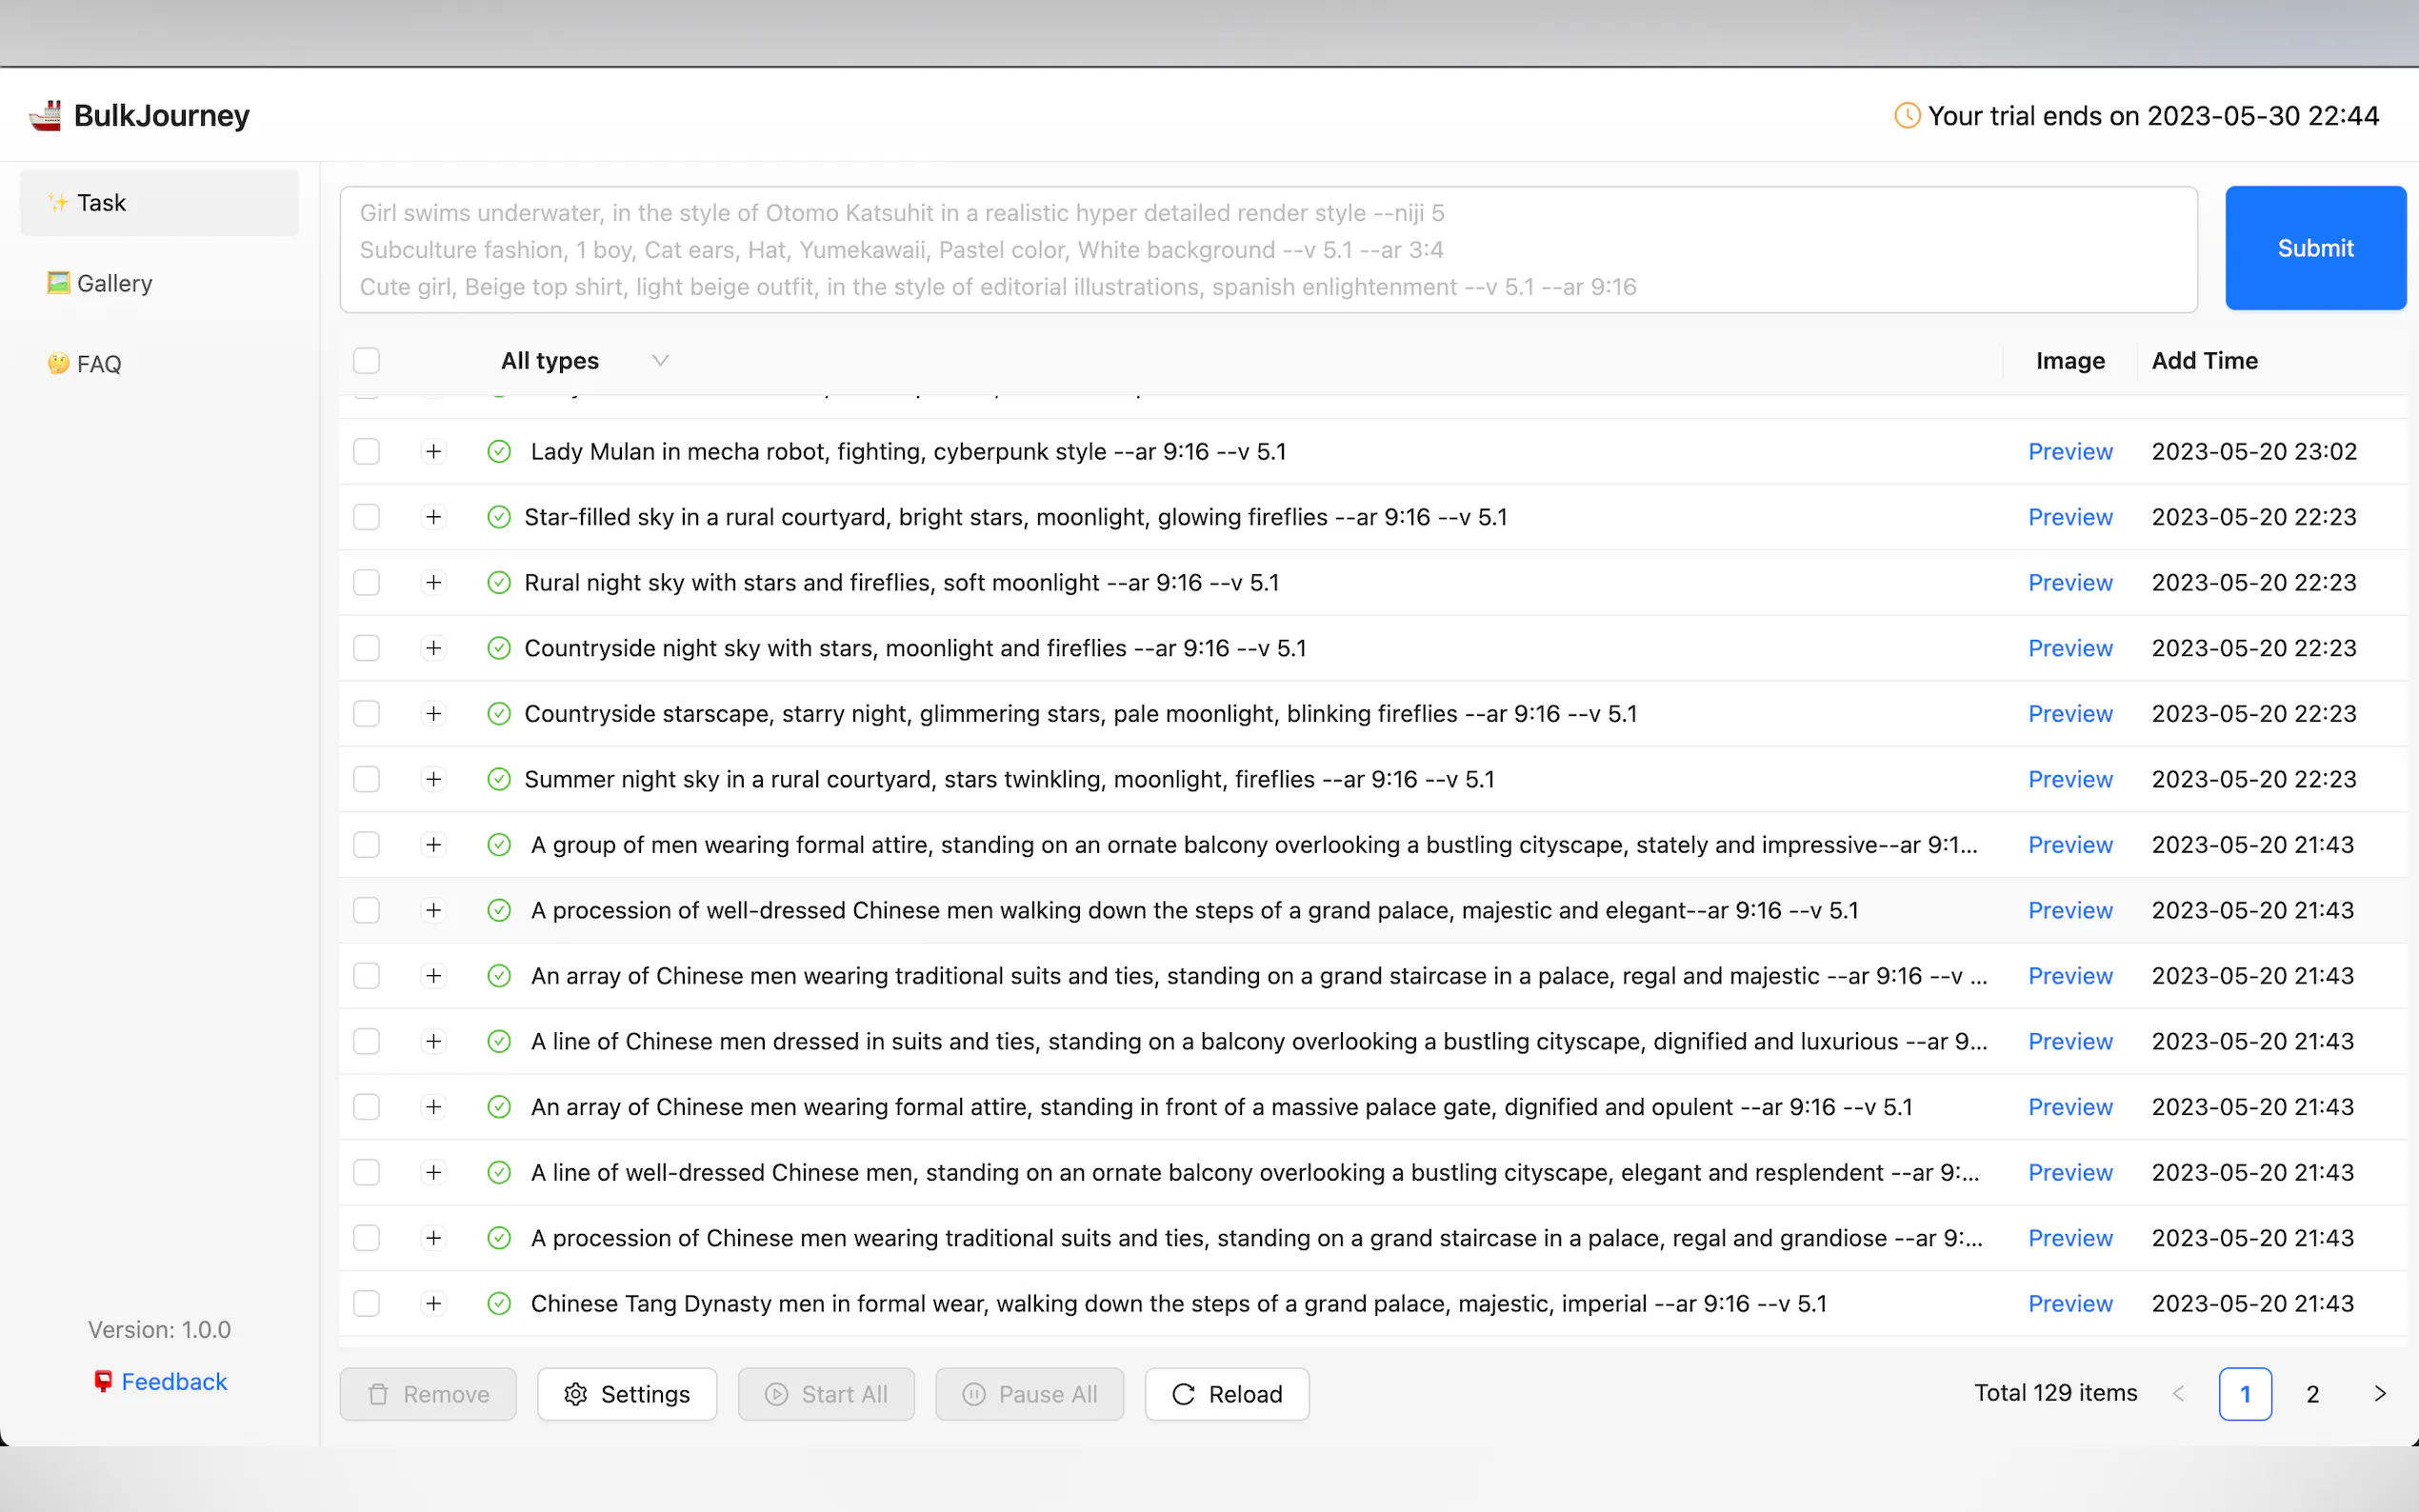Check the box for Lady Mulan task

coord(367,452)
